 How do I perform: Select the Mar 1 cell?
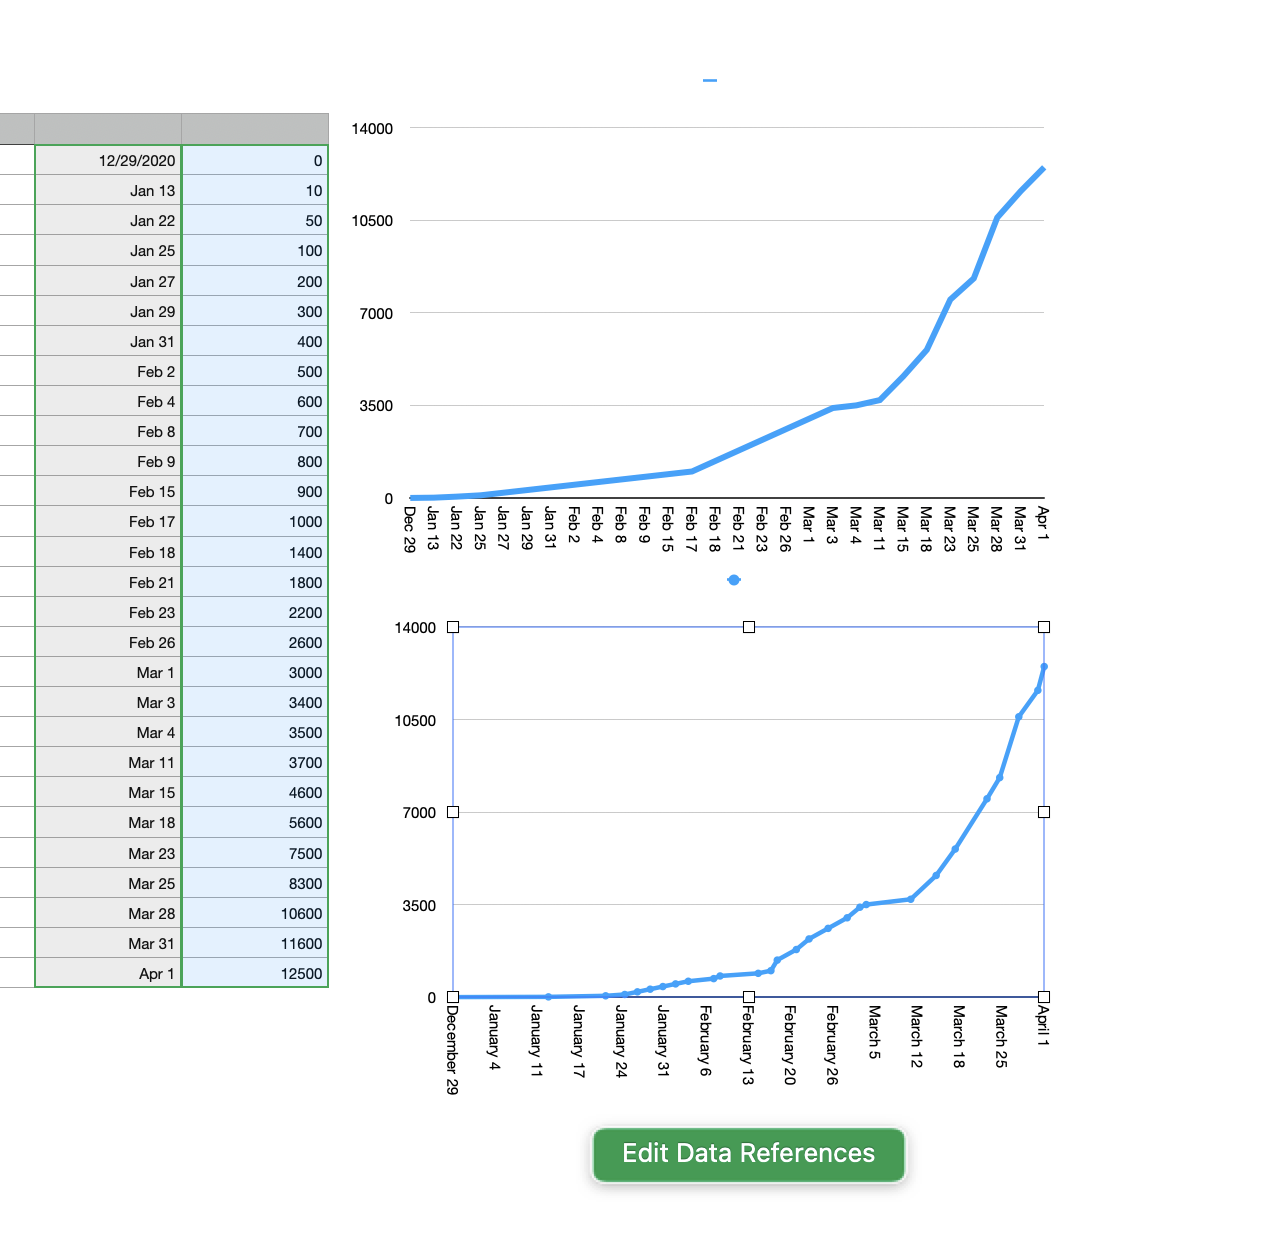(x=108, y=672)
